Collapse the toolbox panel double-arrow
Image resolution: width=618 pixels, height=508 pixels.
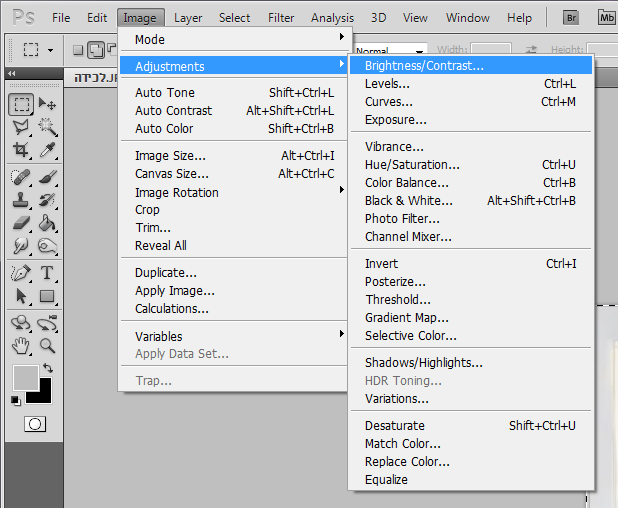click(x=12, y=73)
